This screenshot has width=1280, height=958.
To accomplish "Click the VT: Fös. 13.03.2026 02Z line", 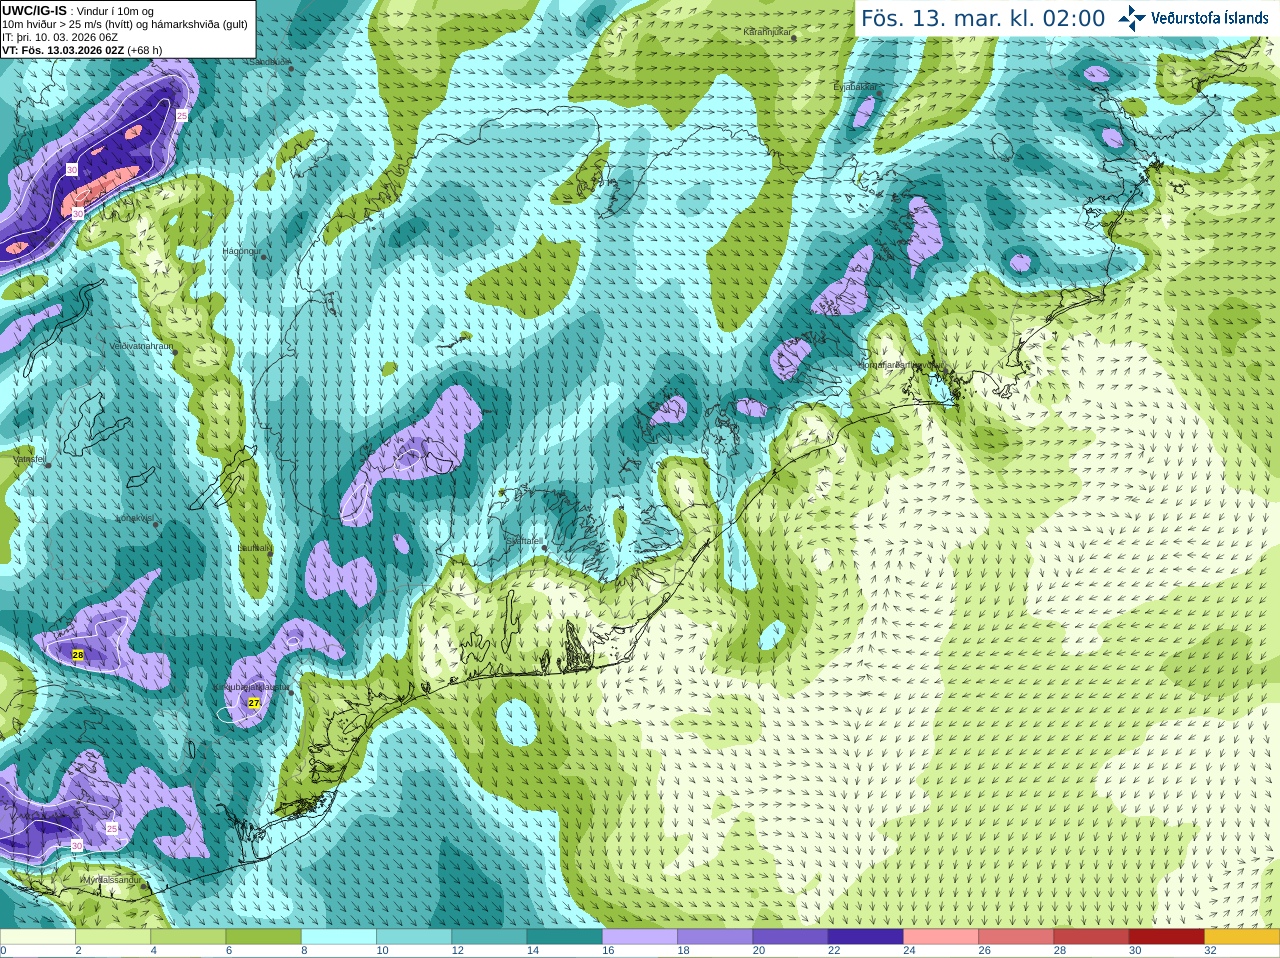I will pos(63,50).
